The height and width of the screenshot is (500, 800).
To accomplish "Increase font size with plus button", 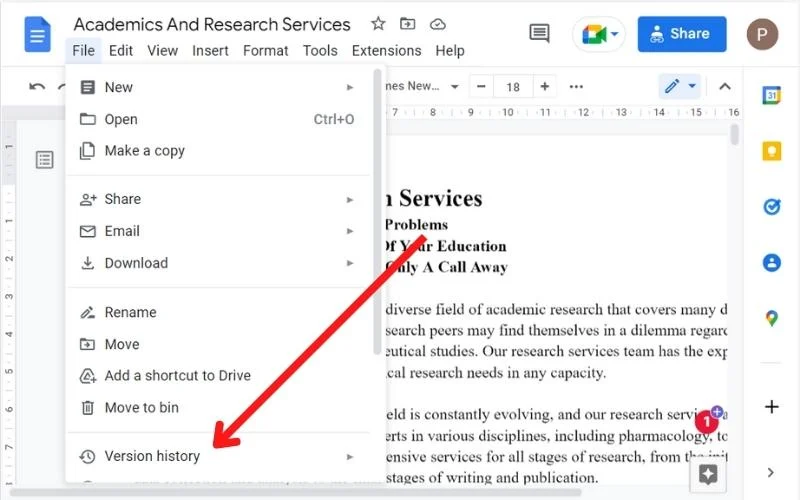I will (545, 87).
